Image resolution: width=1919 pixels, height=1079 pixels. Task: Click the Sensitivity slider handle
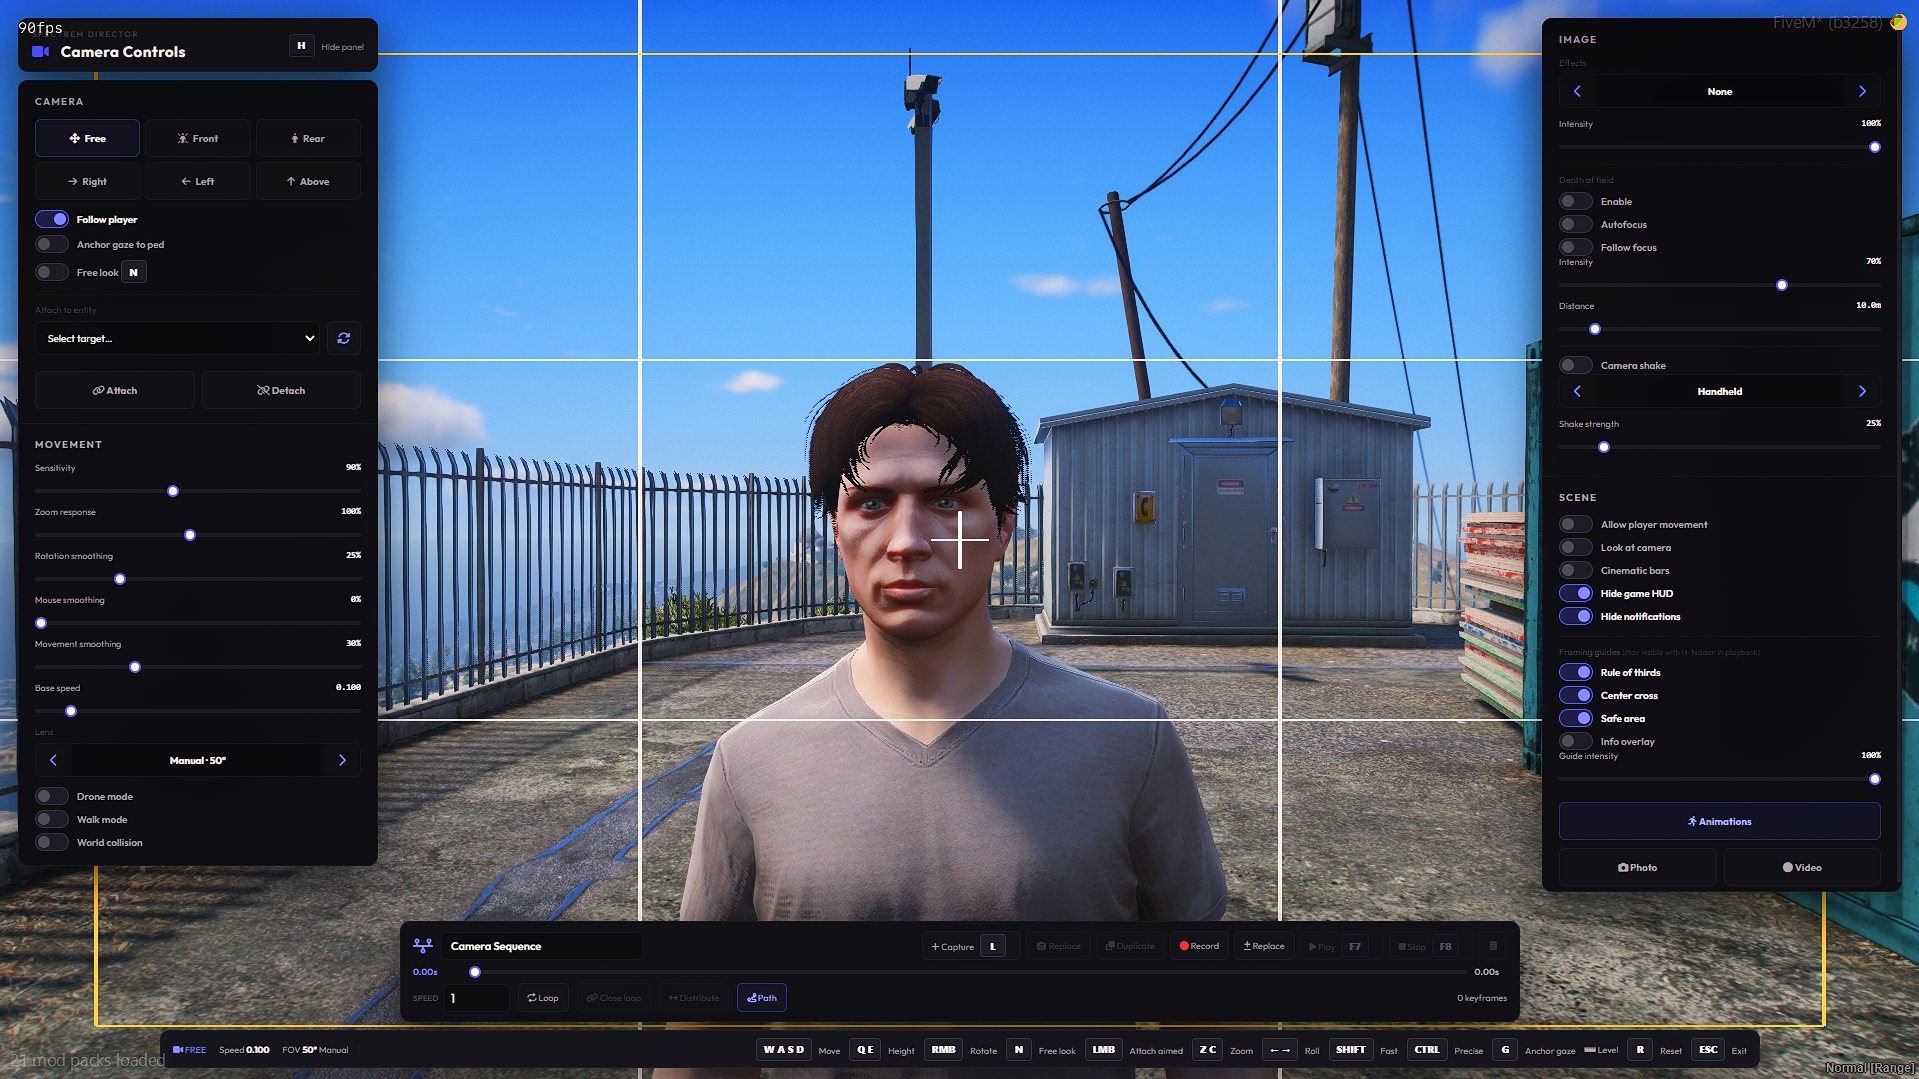click(x=173, y=491)
